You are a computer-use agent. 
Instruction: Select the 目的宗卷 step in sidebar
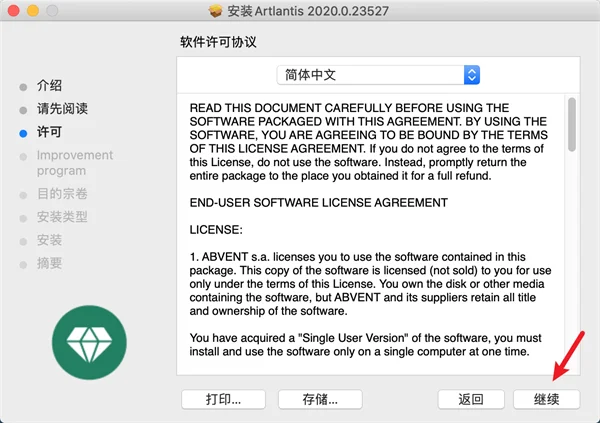coord(62,194)
